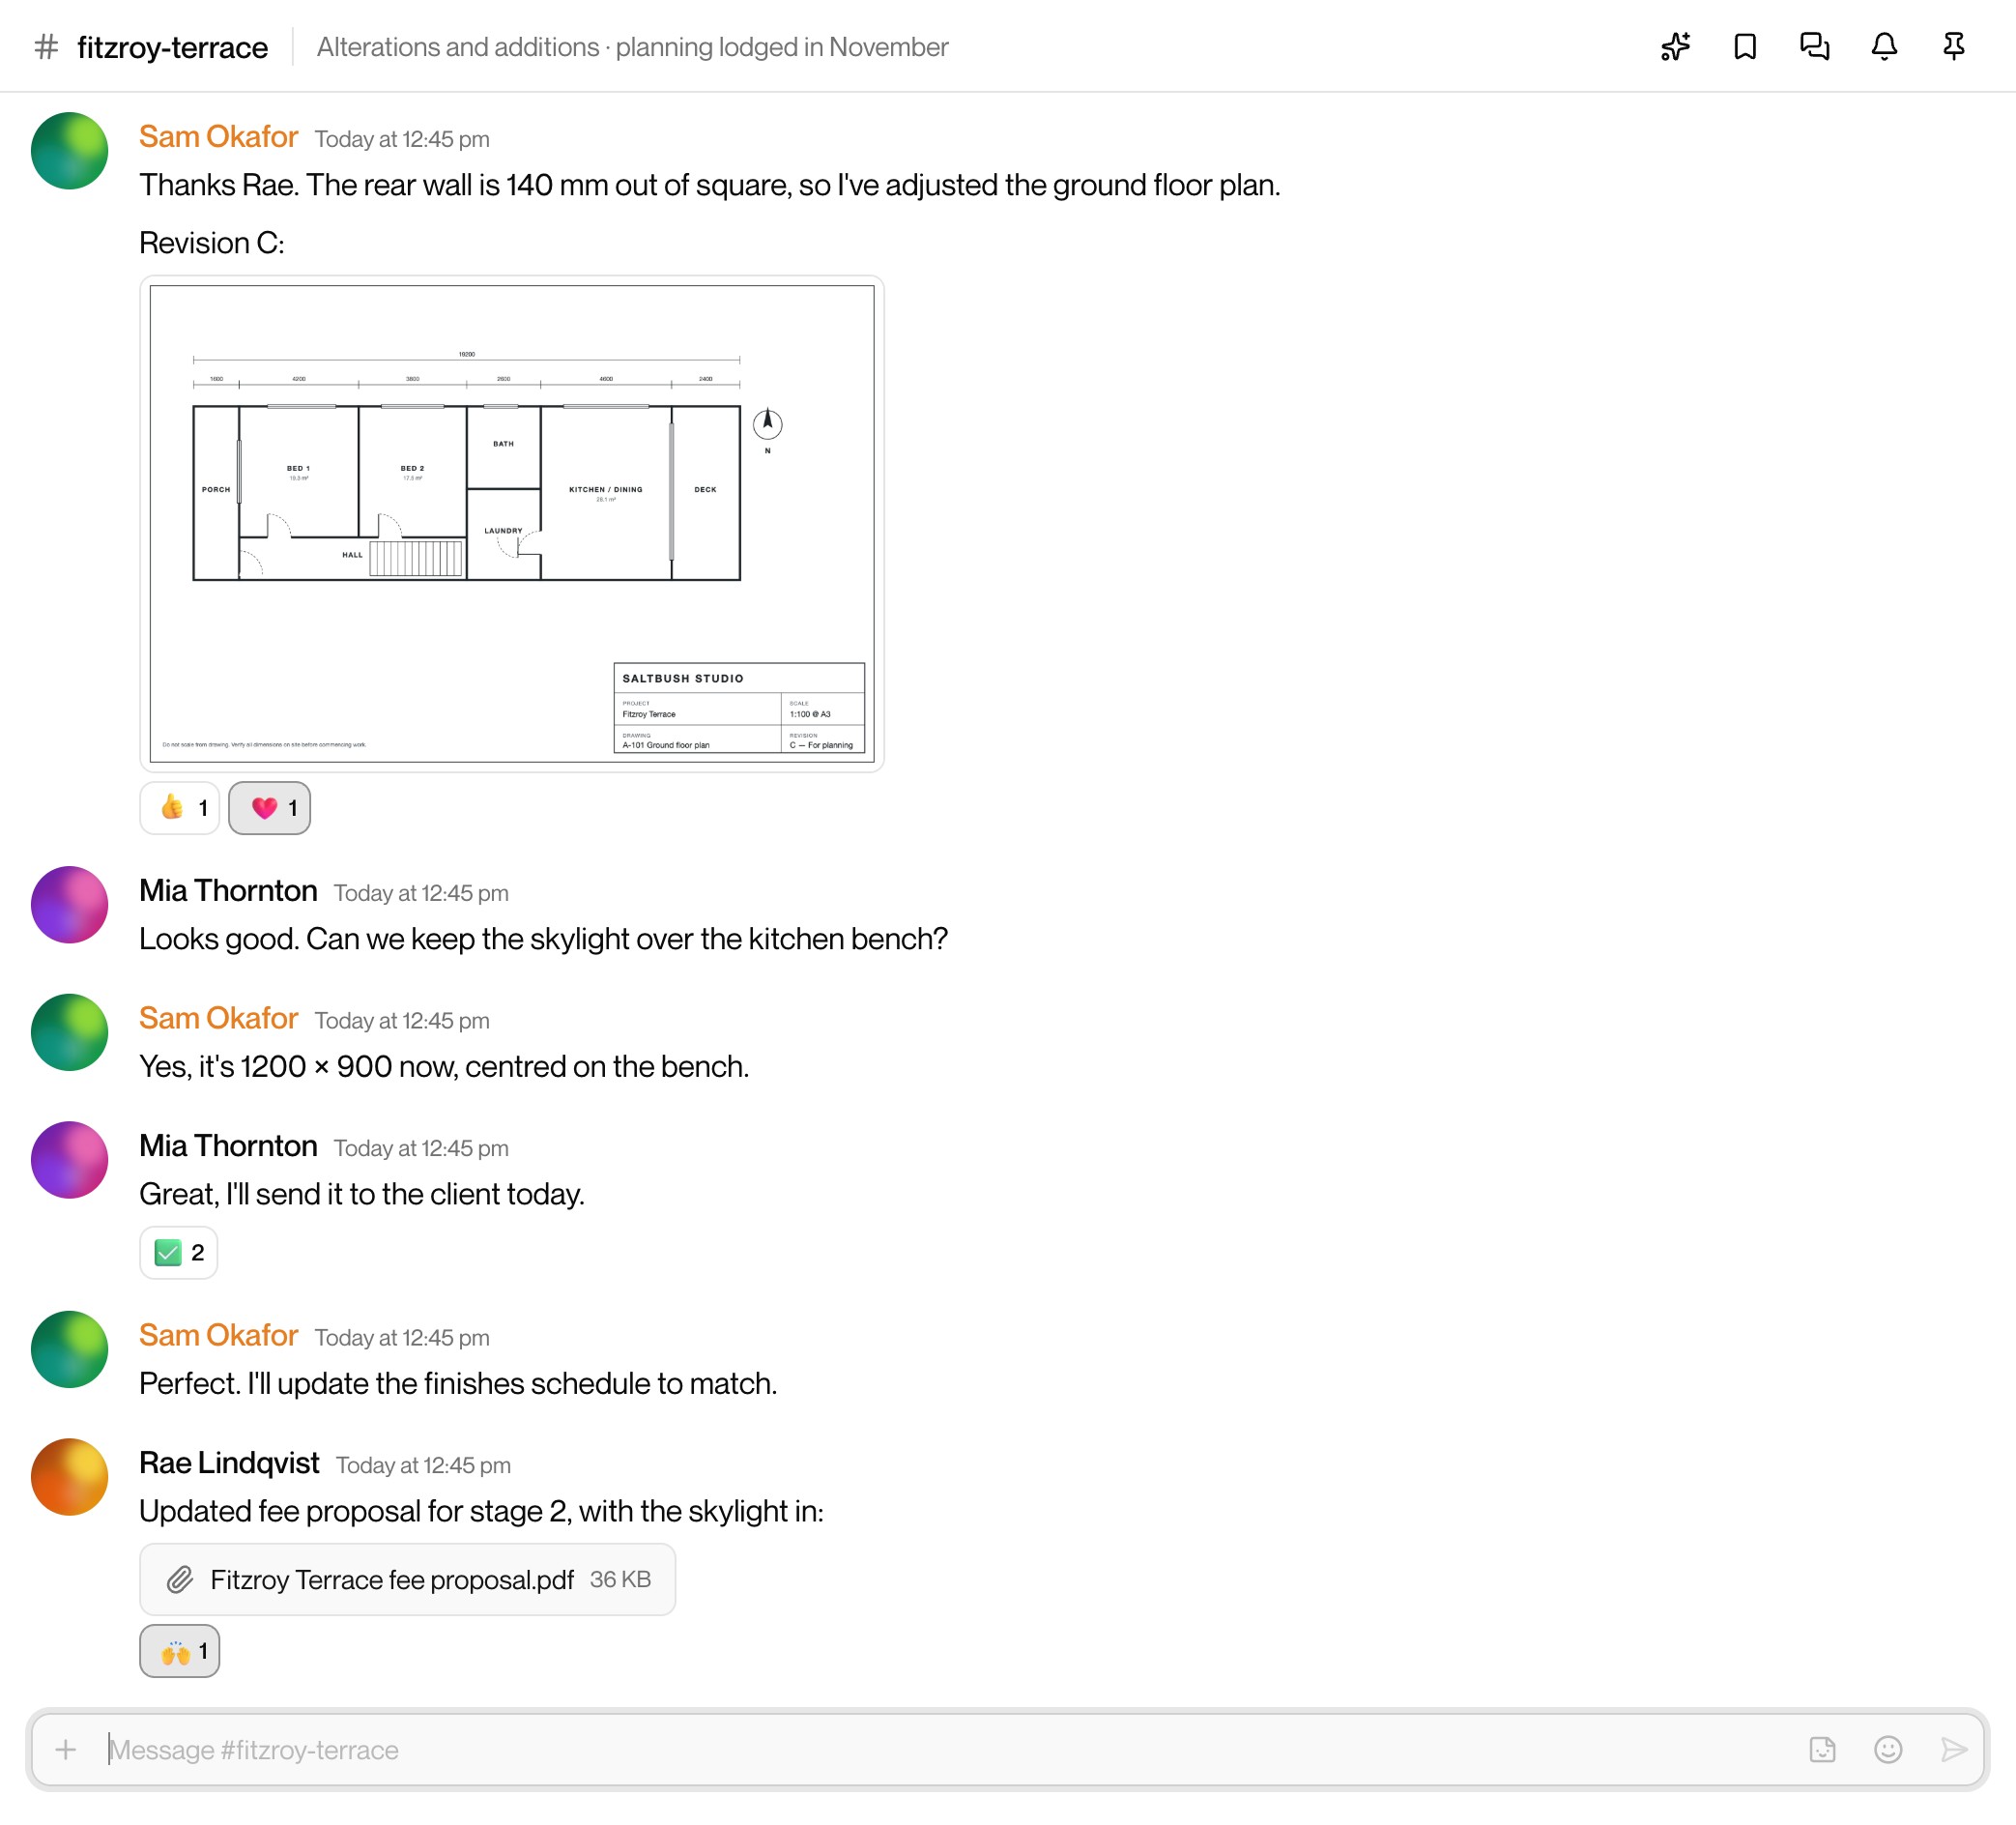
Task: Click the AI sparkle summary icon
Action: (x=1675, y=47)
